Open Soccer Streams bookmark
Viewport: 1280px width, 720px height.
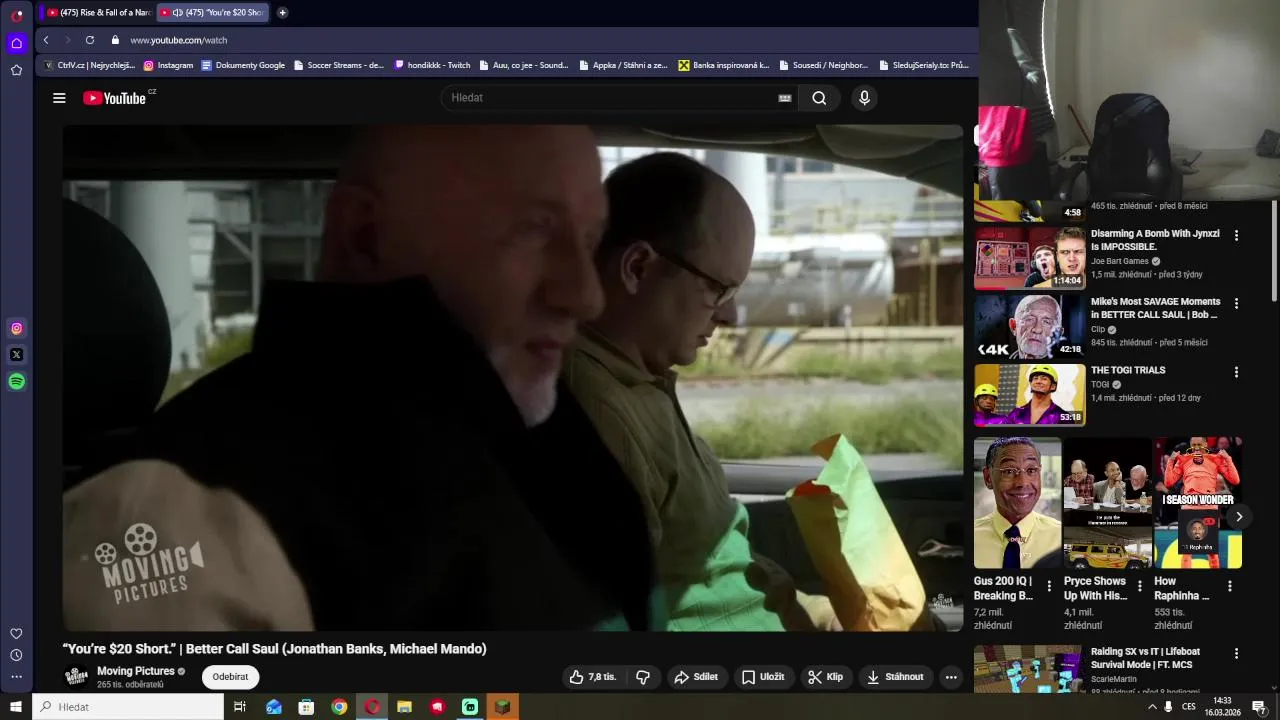[338, 65]
